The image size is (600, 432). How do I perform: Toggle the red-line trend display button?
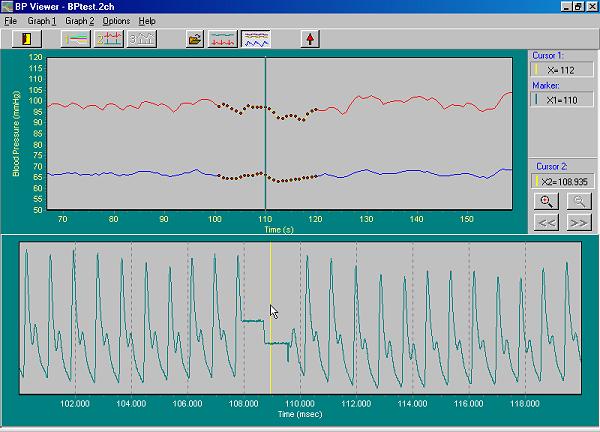pos(223,39)
